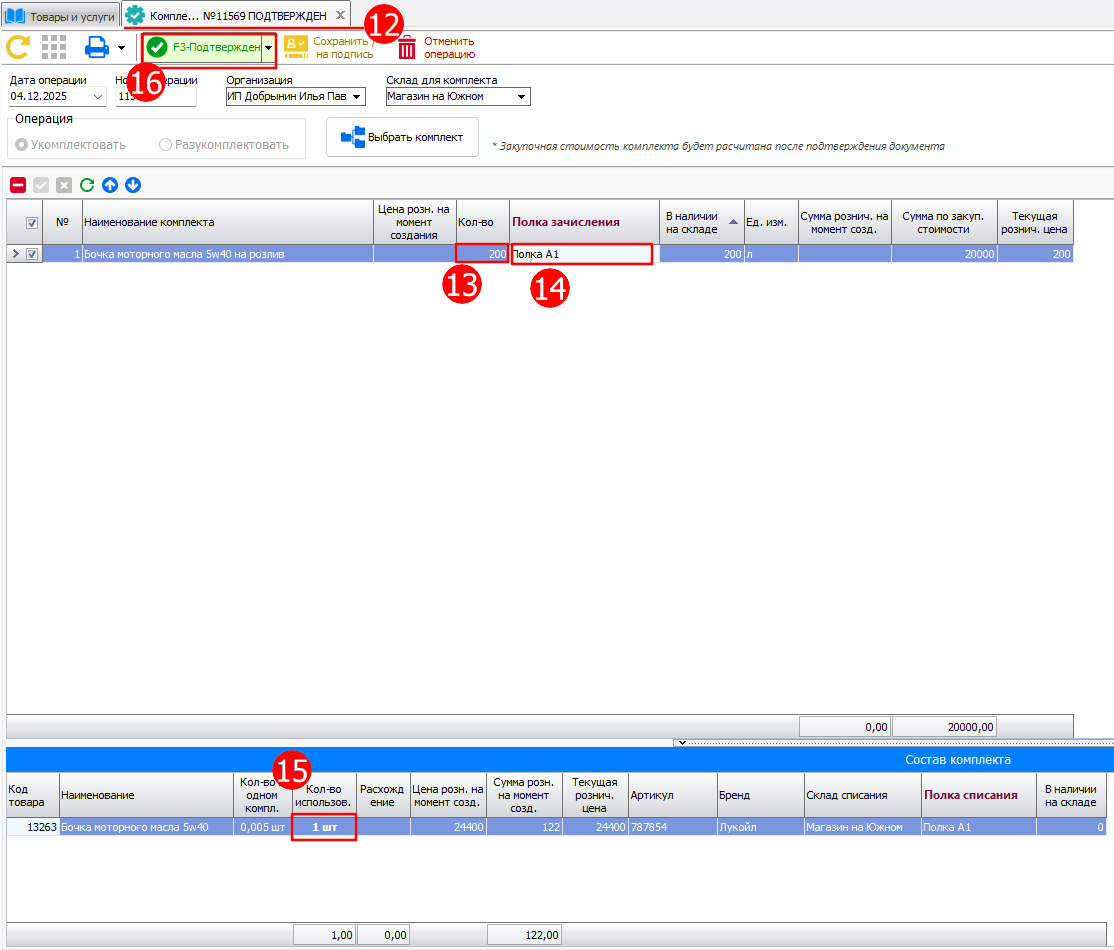Expand the row 1 arrow in table
1114x950 pixels.
[14, 254]
